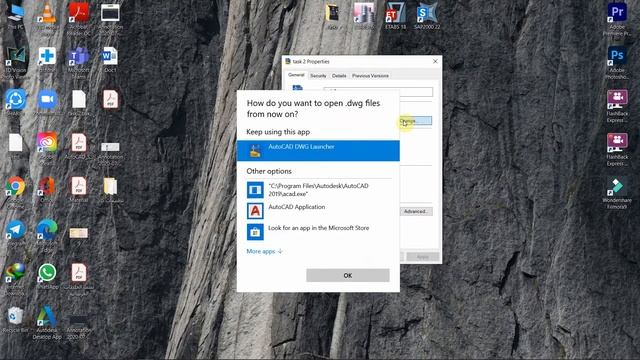This screenshot has height=360, width=640.
Task: Choose the acad.exe path option
Action: coord(318,190)
